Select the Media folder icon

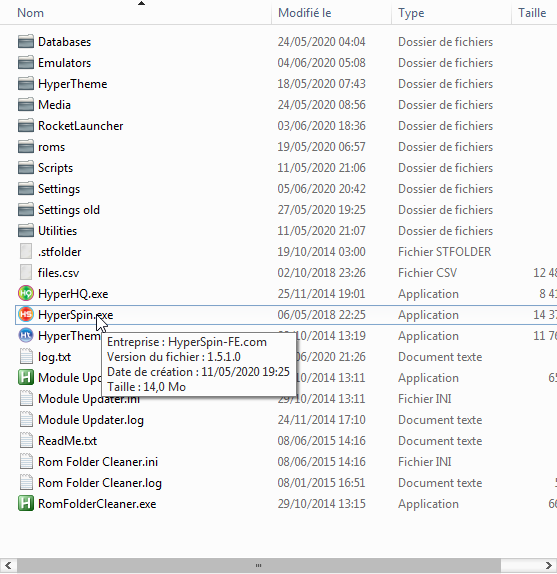tap(26, 105)
